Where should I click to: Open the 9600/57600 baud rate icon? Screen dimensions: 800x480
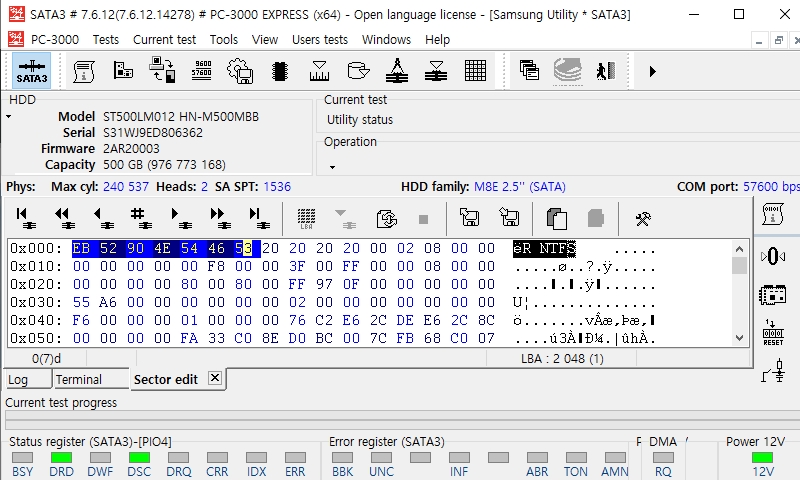click(202, 69)
